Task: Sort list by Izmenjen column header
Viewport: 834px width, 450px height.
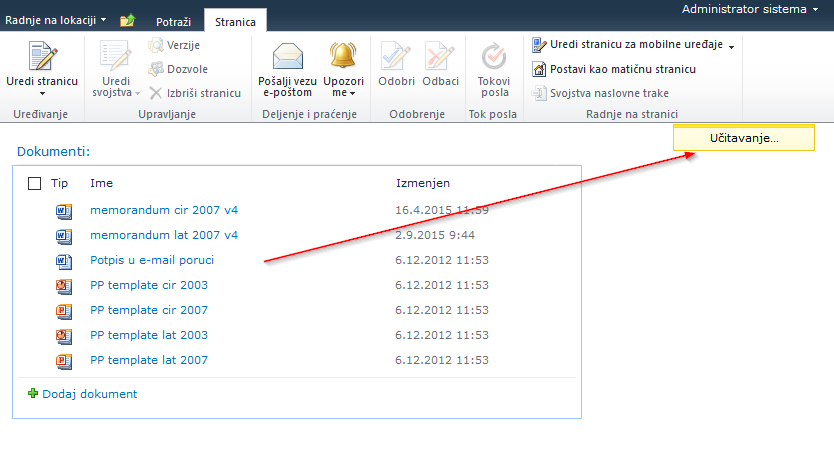Action: click(423, 183)
